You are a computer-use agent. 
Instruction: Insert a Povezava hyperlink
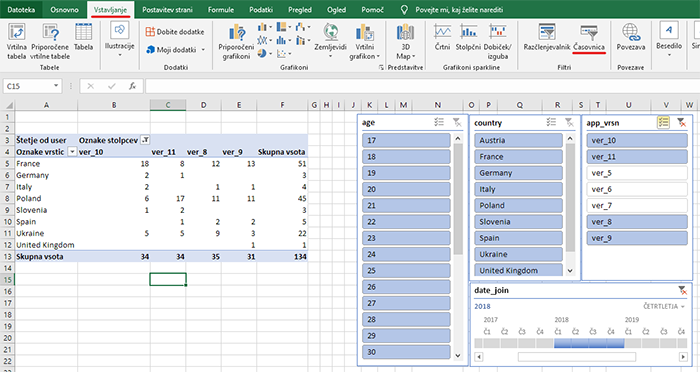pos(631,37)
